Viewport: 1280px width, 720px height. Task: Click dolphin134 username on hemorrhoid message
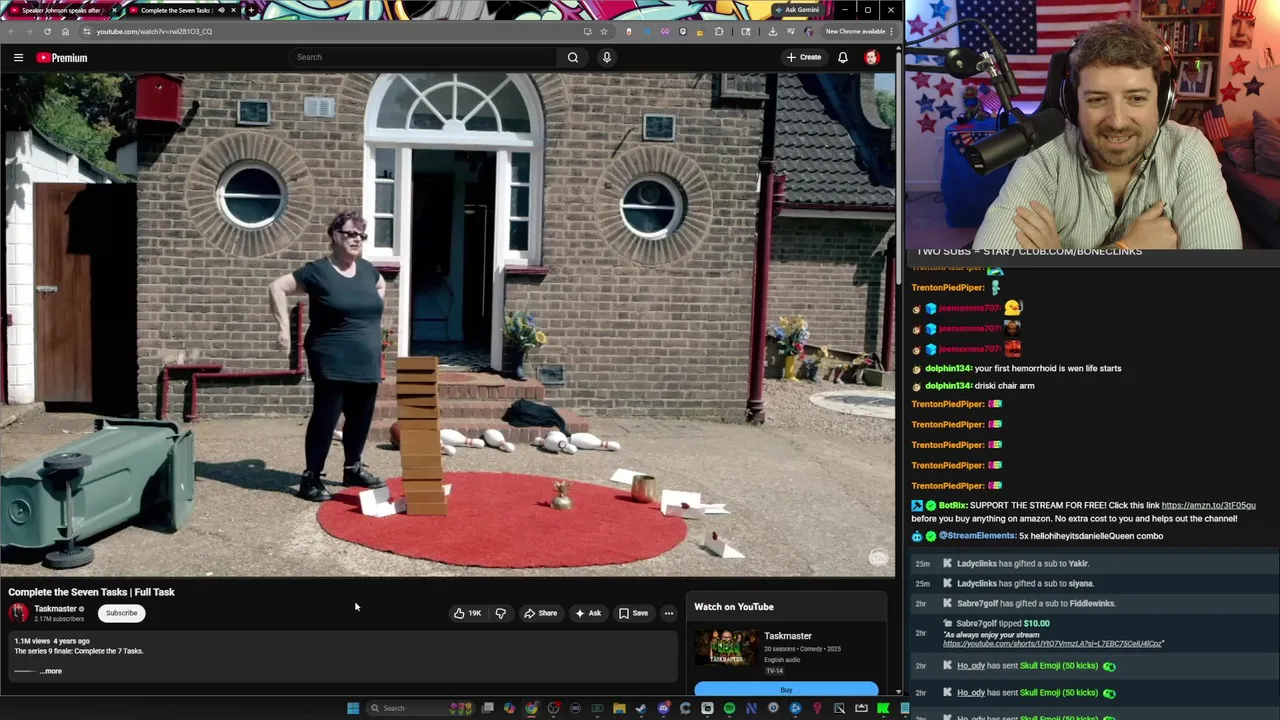click(x=948, y=368)
